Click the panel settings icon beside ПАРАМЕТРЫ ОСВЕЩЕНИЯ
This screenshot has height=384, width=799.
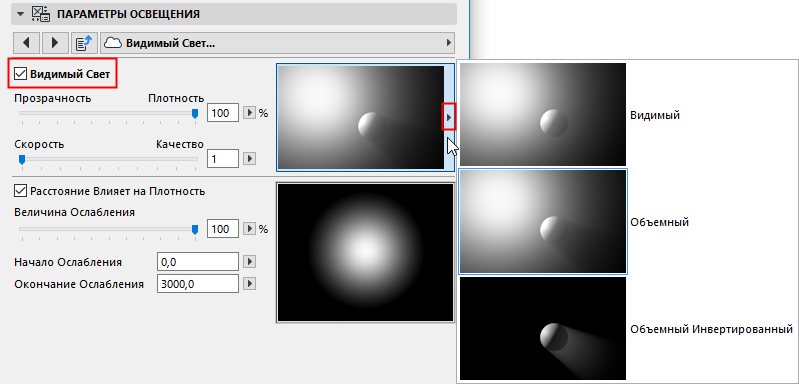pyautogui.click(x=40, y=14)
